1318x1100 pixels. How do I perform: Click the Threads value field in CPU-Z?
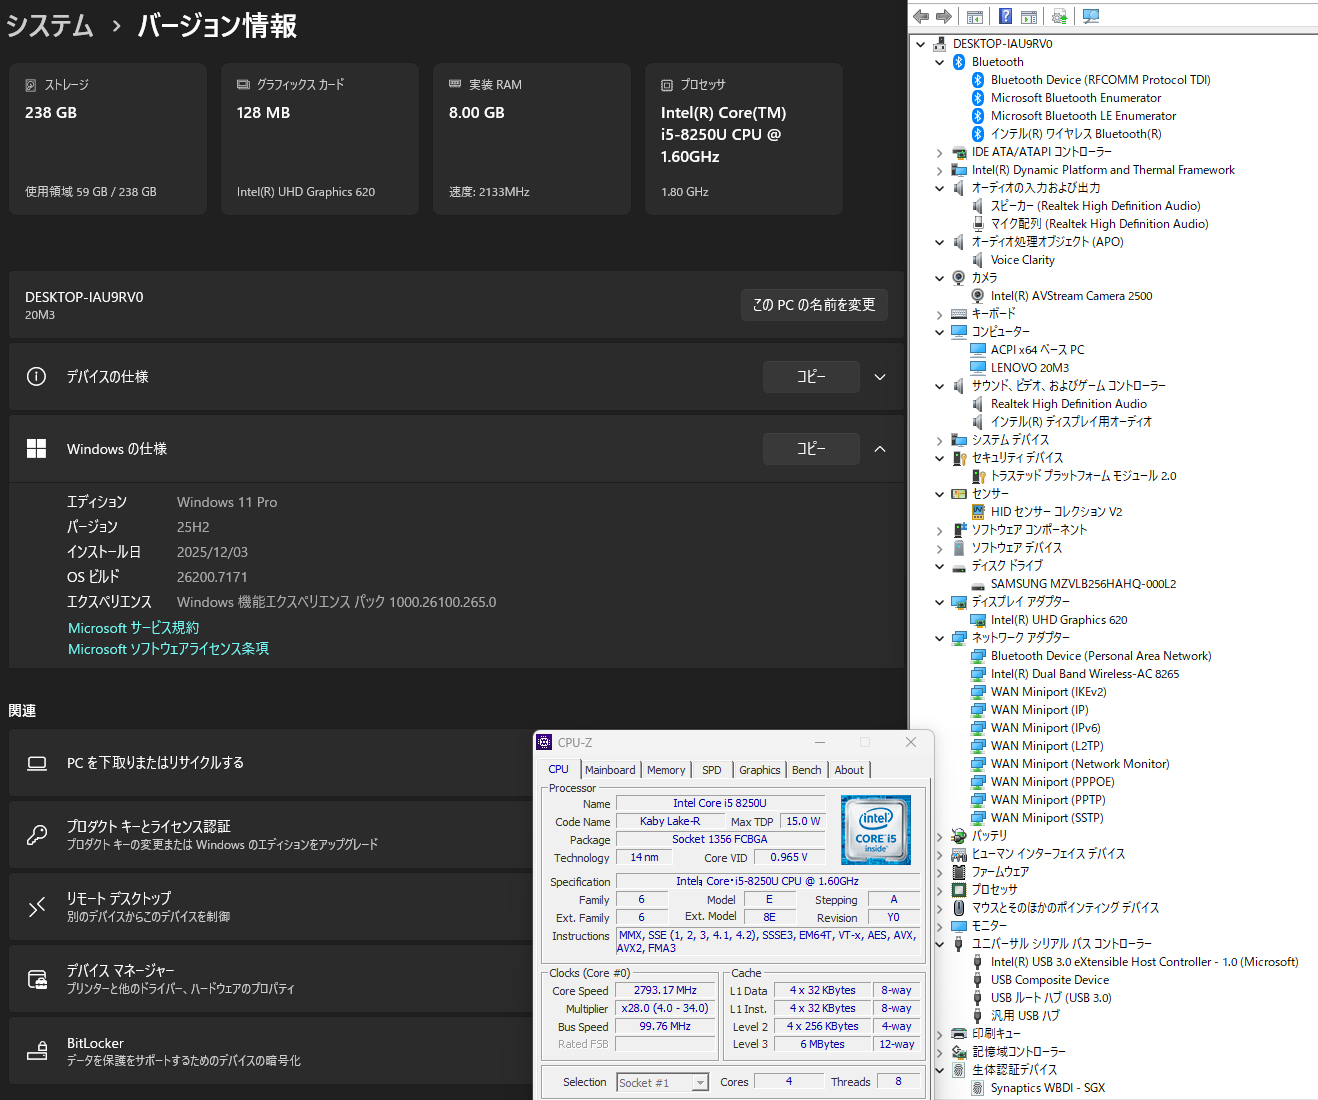coord(897,1081)
